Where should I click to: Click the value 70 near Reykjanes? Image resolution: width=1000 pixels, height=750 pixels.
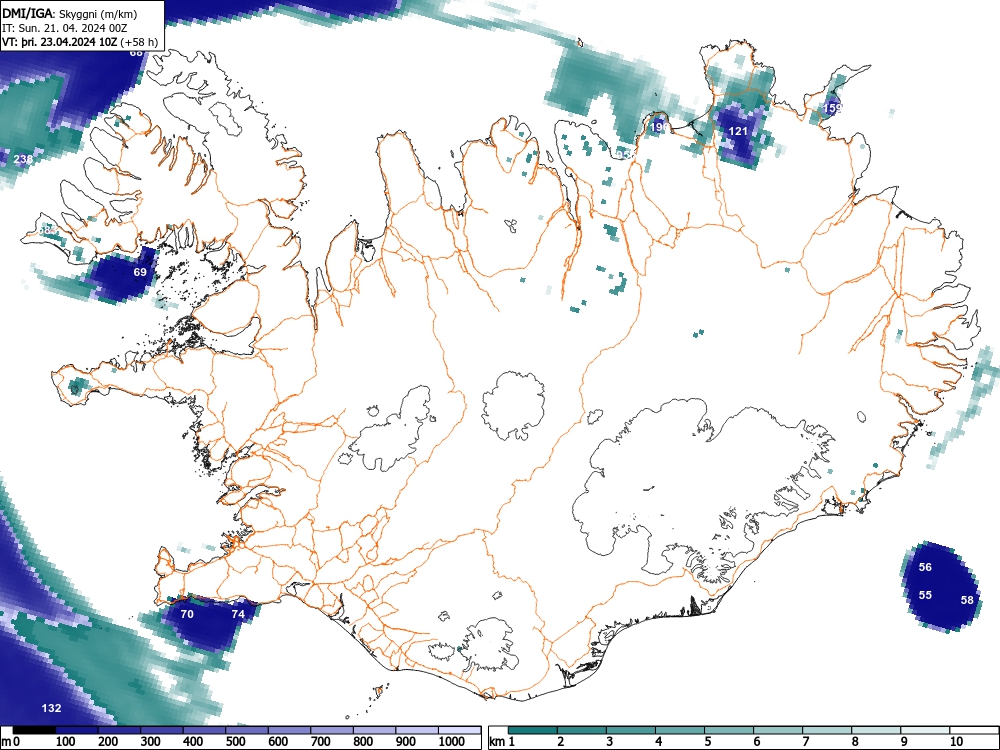[187, 614]
